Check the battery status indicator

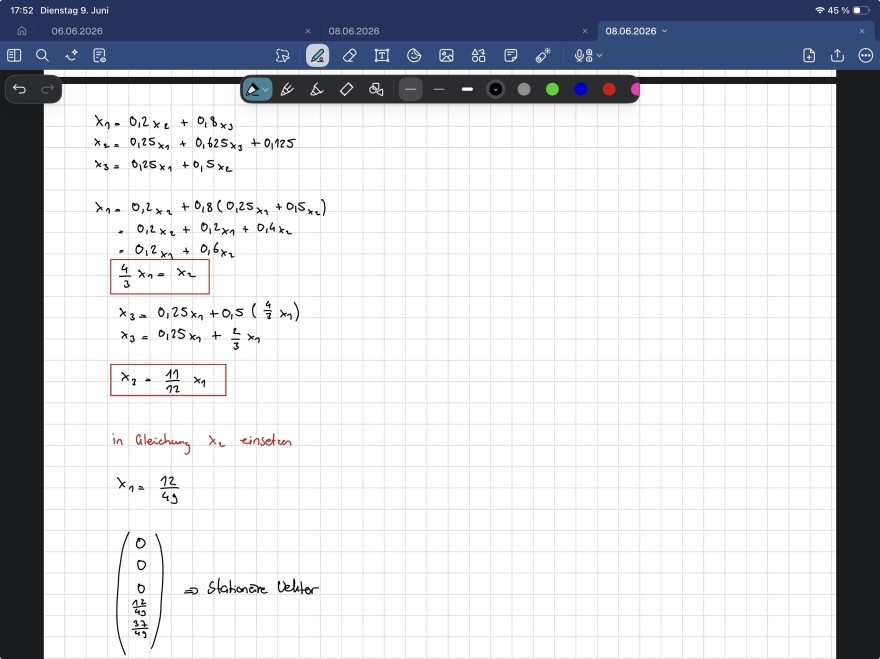[861, 10]
